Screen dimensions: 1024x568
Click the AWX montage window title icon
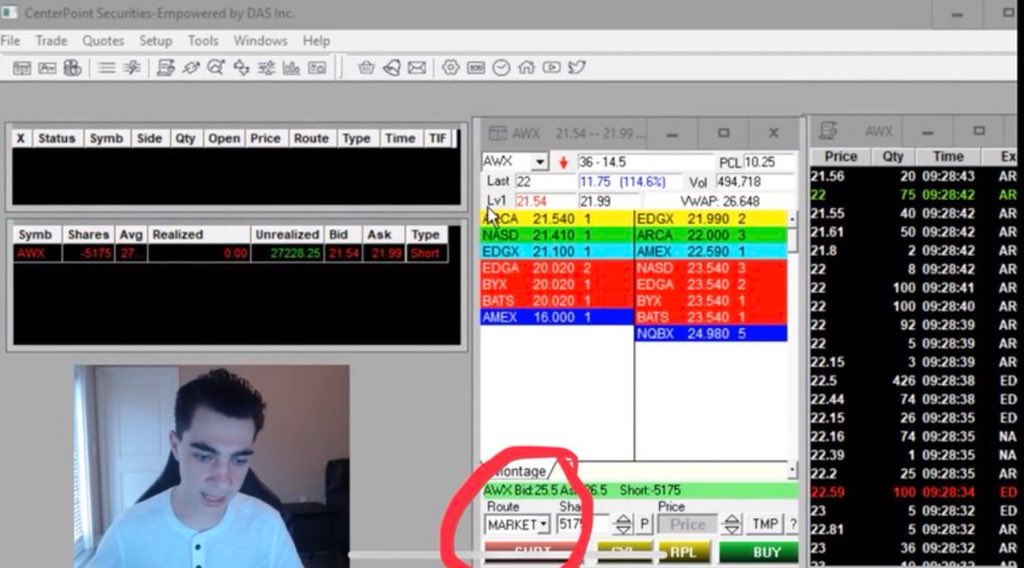498,133
